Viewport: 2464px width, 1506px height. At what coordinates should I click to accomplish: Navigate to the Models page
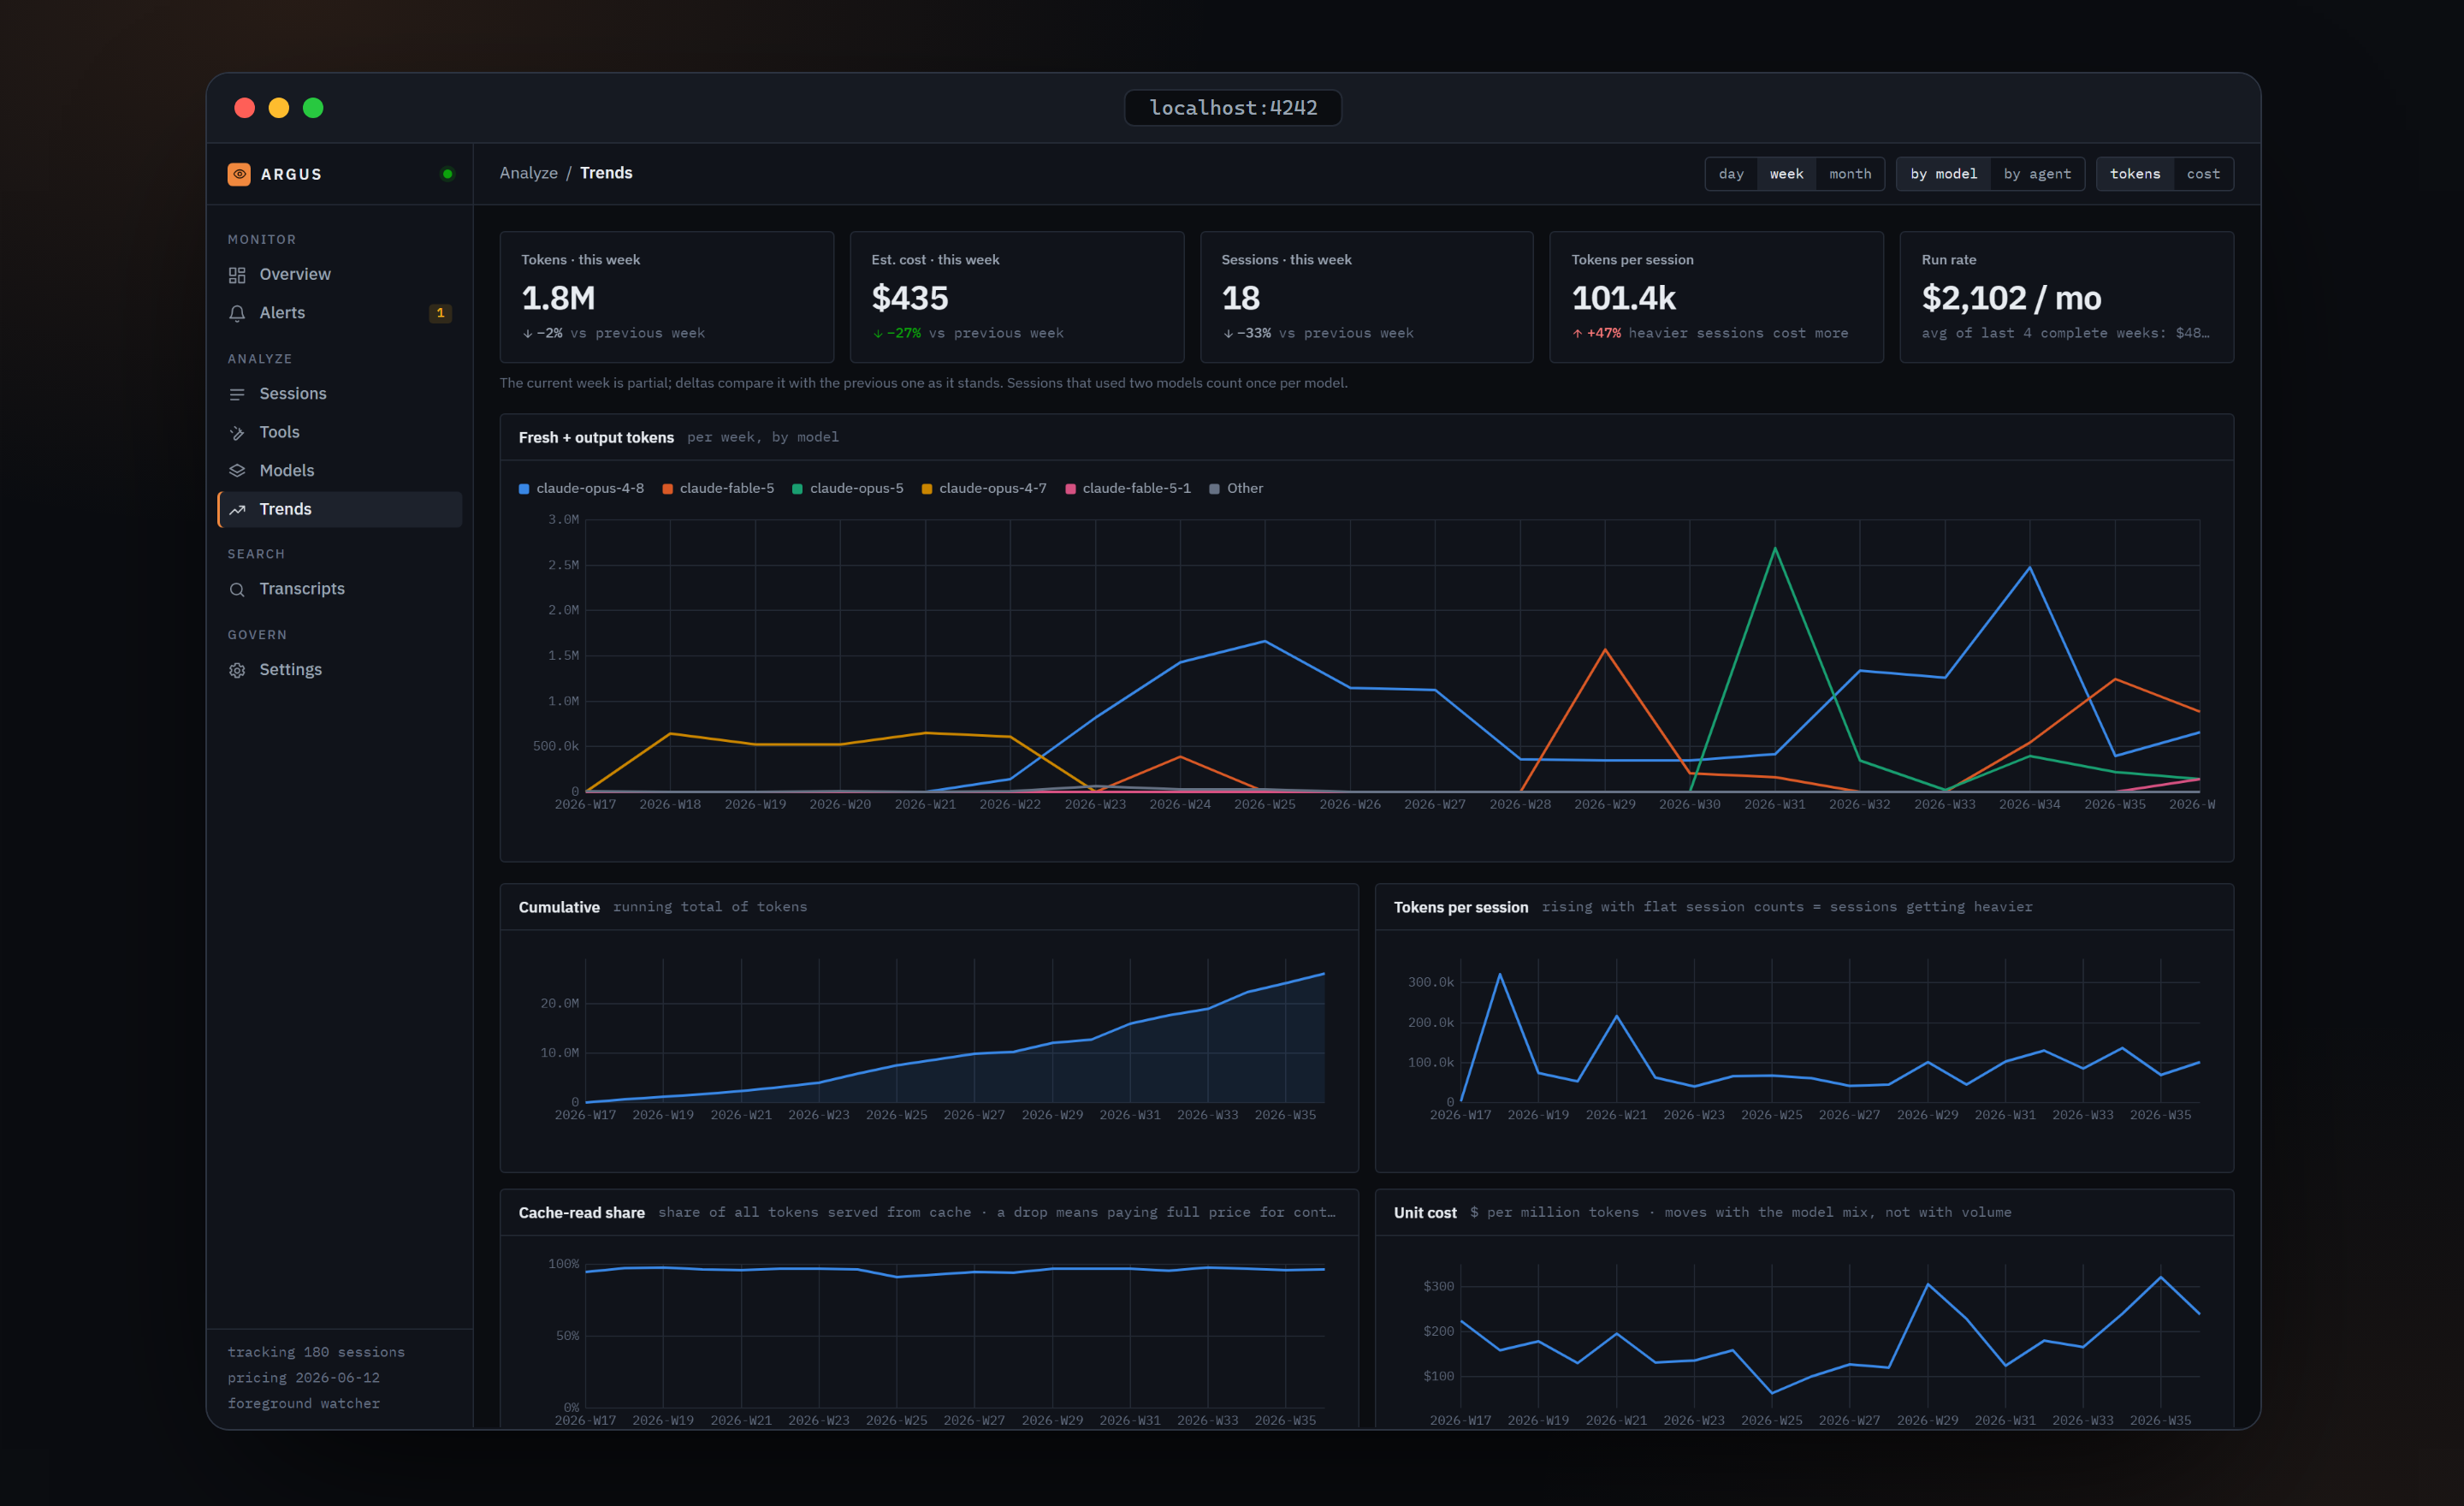pyautogui.click(x=340, y=471)
